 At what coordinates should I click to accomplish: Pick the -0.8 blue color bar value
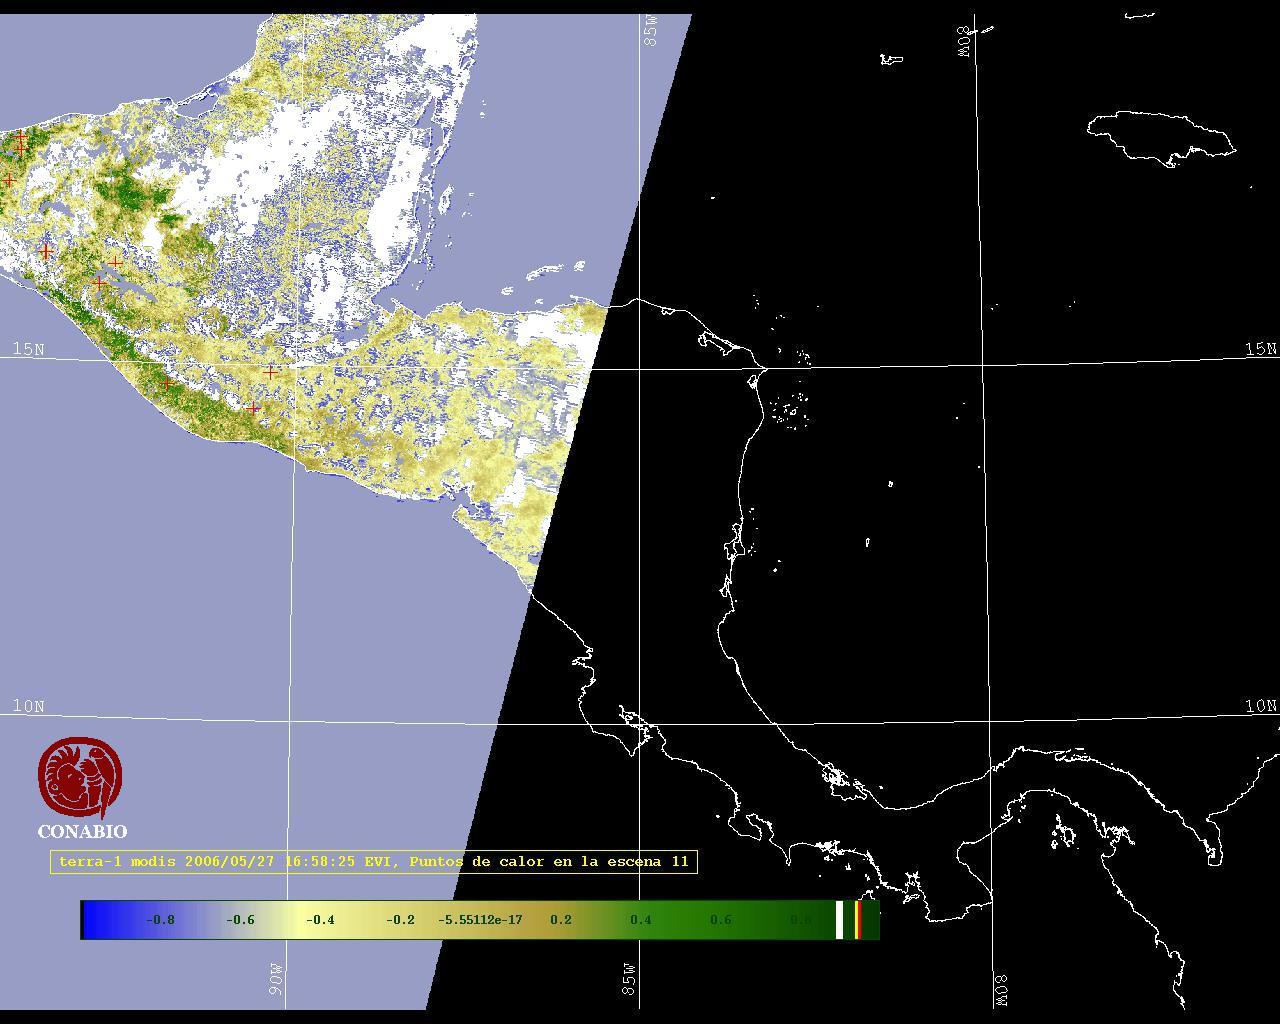160,920
